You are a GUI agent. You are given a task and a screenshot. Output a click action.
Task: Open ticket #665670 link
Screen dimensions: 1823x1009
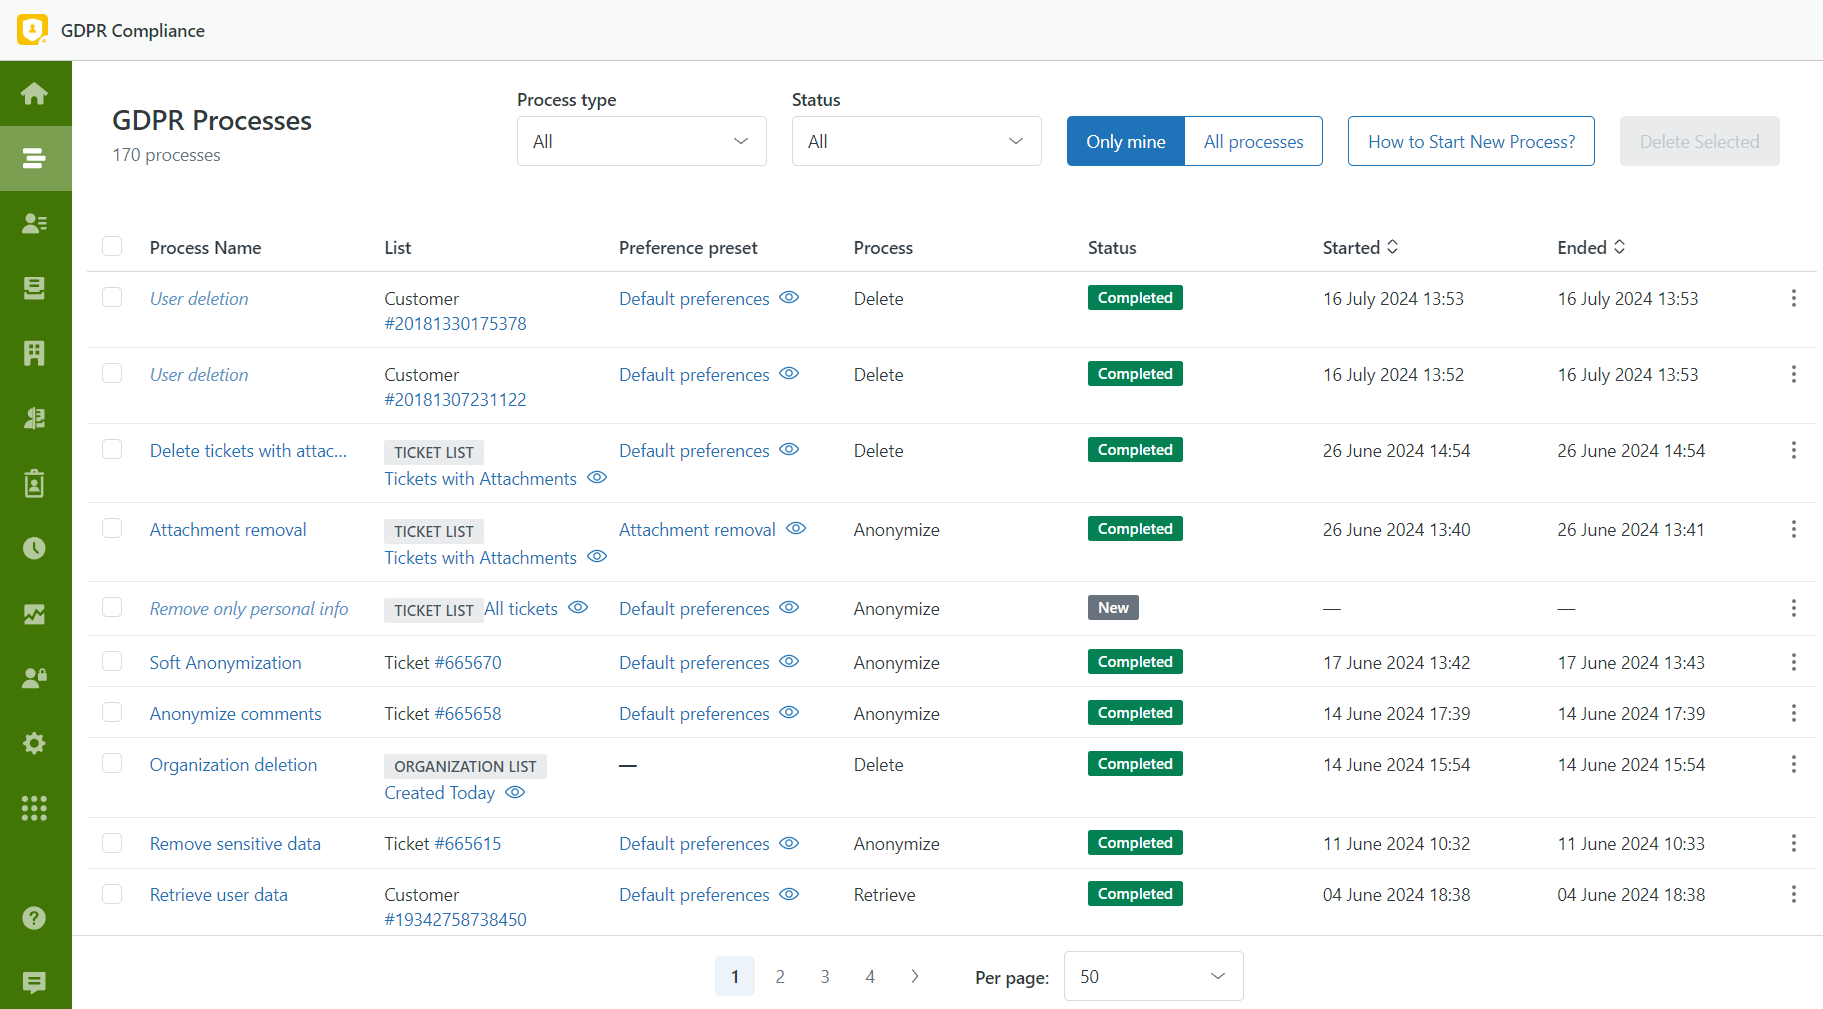tap(468, 662)
